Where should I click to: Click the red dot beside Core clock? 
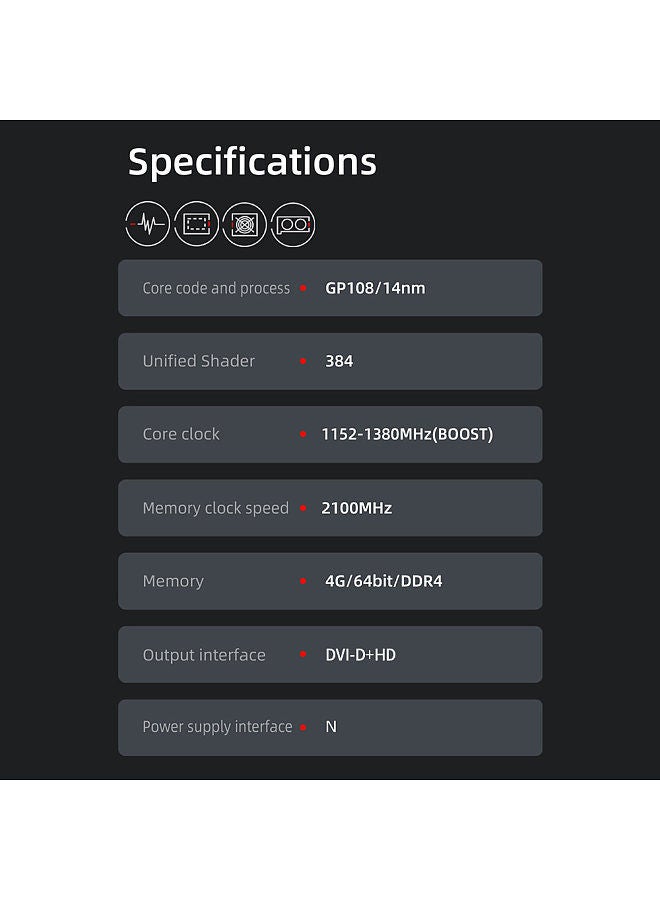coord(303,435)
